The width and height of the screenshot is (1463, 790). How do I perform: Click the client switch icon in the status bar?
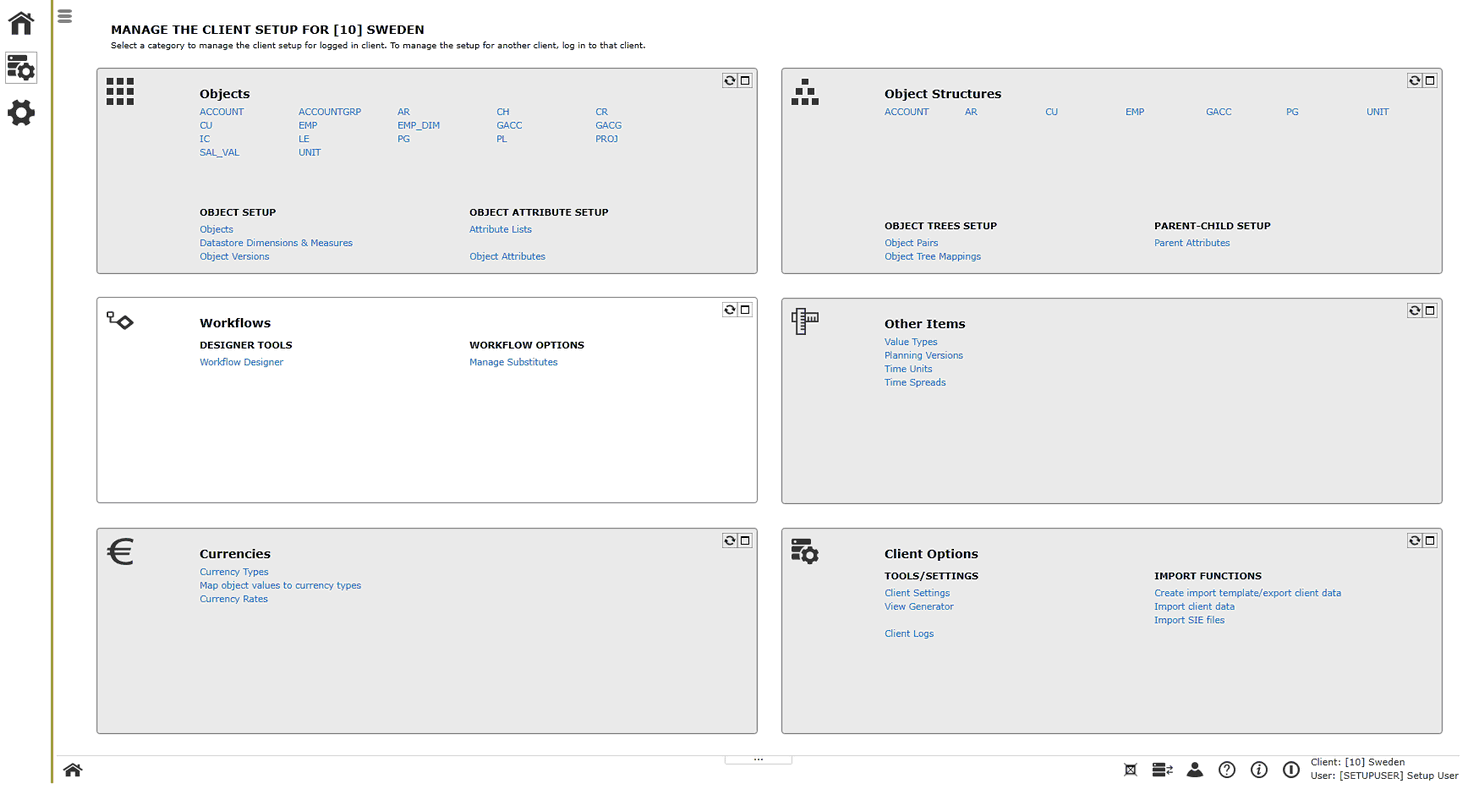[x=1161, y=769]
